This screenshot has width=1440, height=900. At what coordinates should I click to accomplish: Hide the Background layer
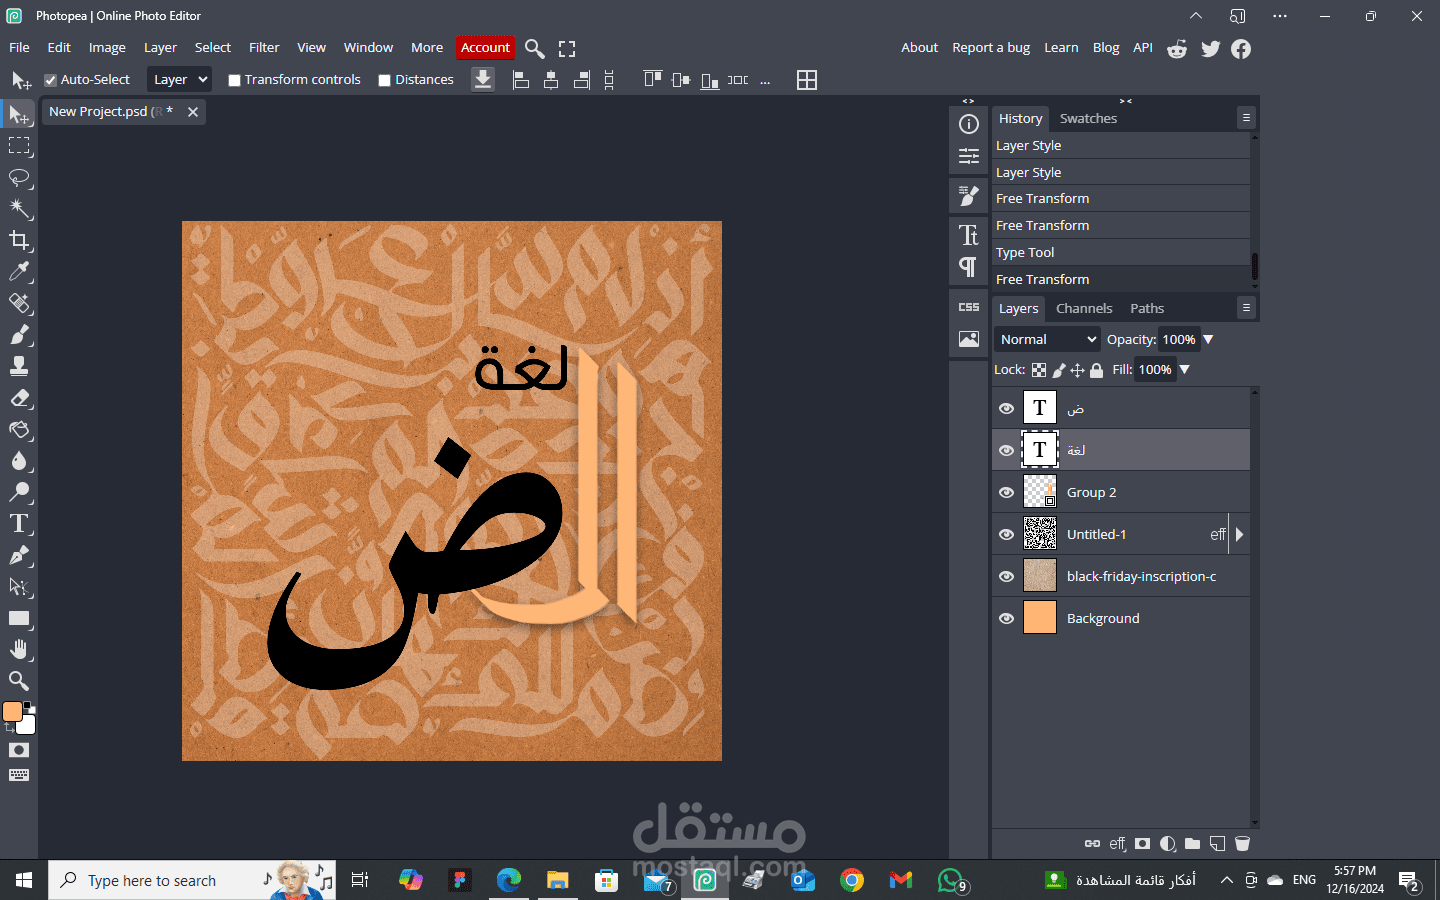coord(1006,618)
